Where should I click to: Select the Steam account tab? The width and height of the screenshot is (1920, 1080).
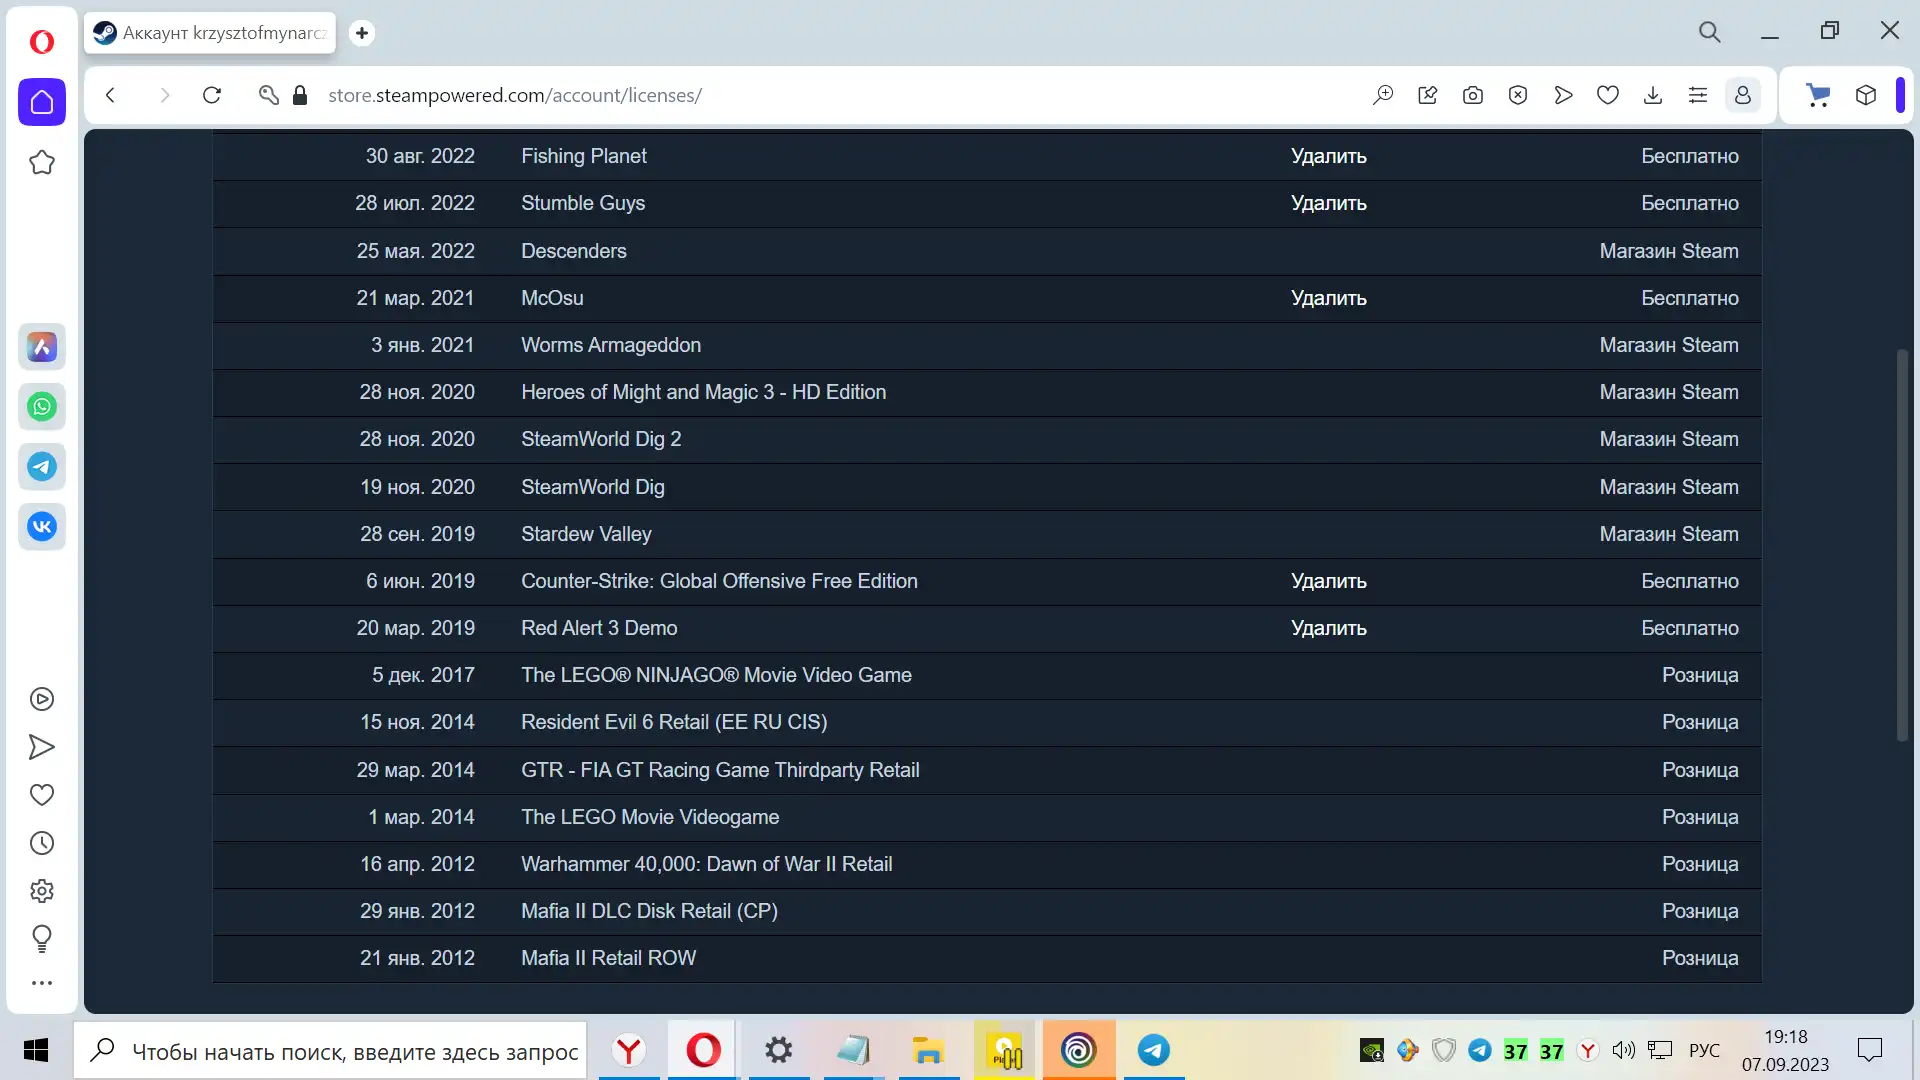210,33
